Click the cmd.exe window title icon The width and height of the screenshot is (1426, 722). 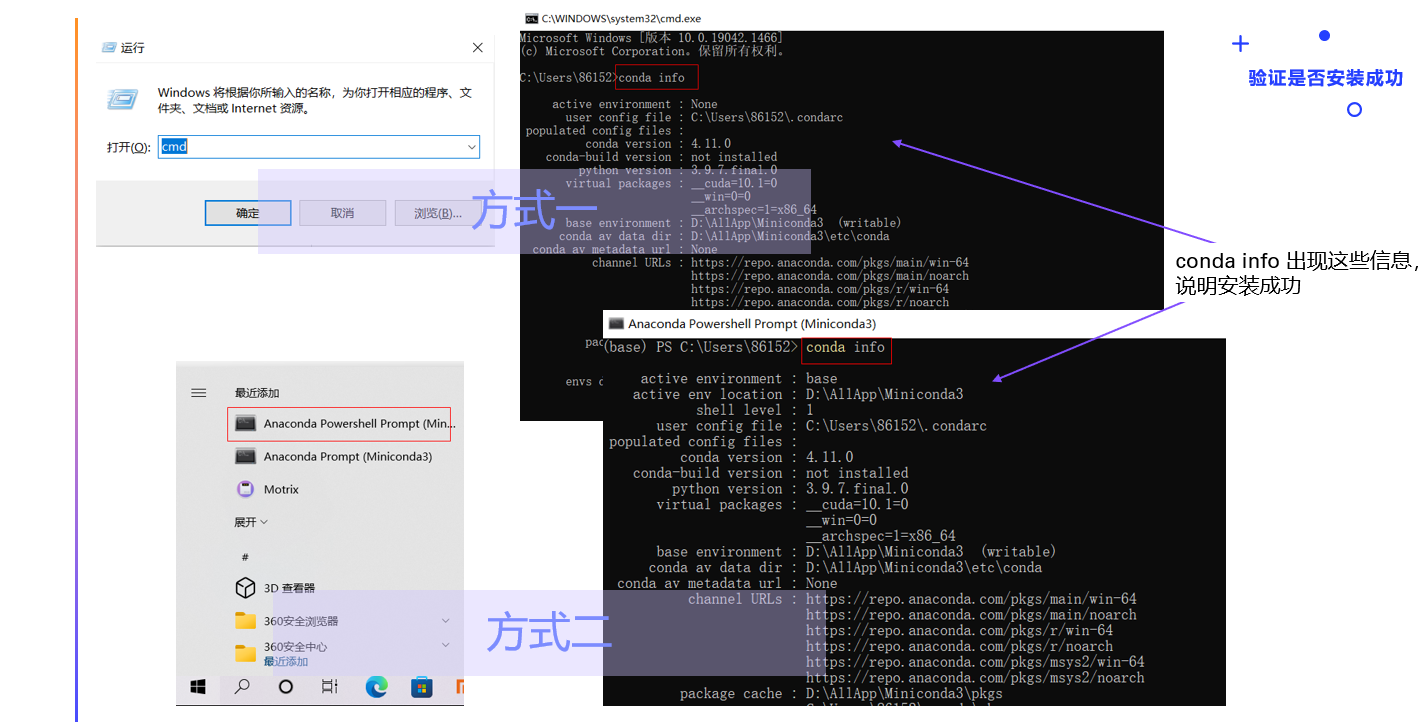532,18
